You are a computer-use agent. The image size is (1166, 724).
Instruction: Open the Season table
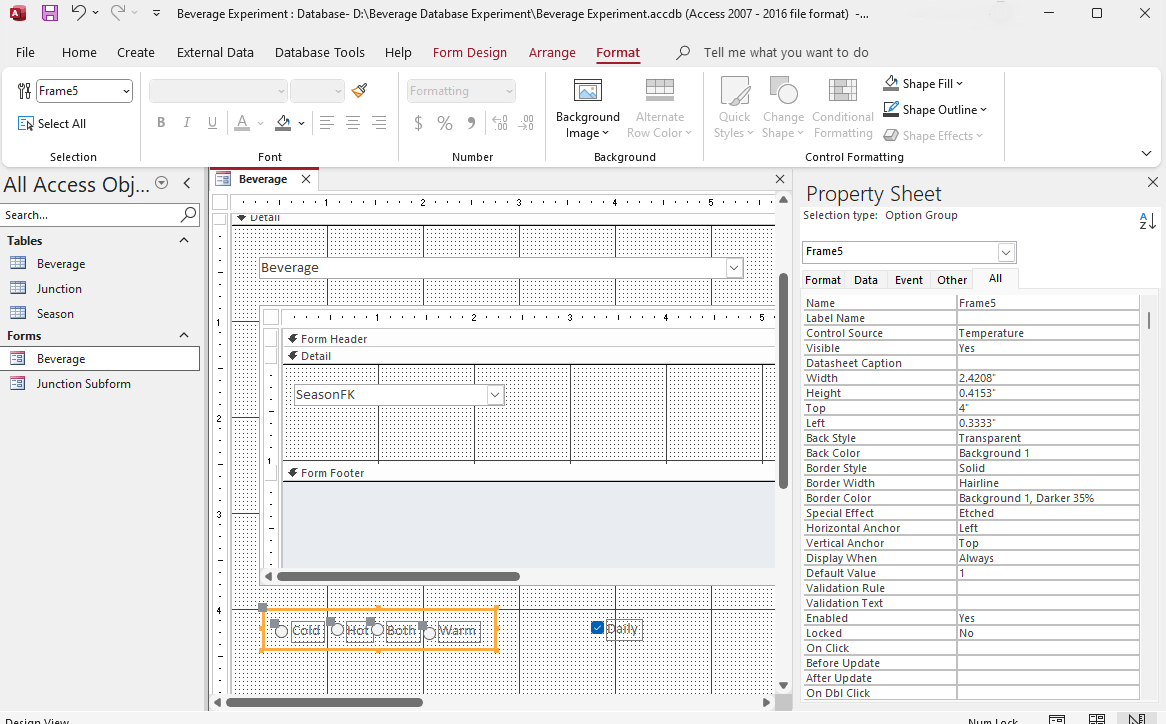point(55,314)
